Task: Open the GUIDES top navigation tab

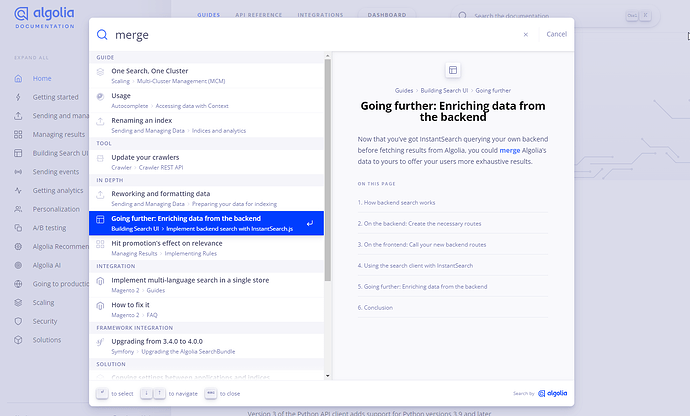Action: 209,15
